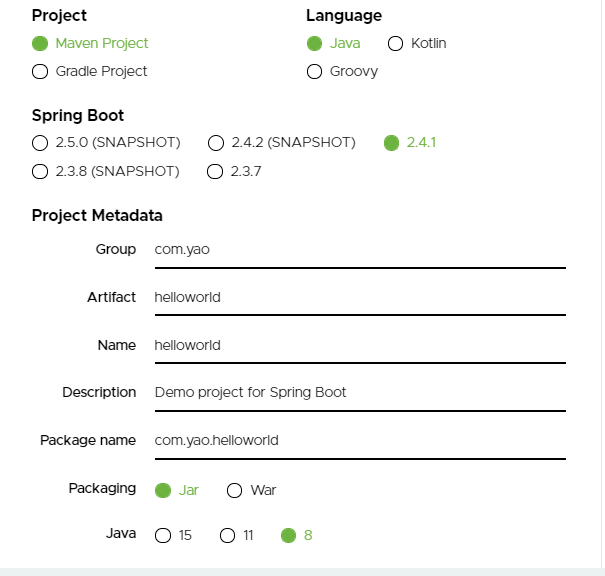Select the Maven Project option
This screenshot has height=576, width=605.
[x=40, y=44]
